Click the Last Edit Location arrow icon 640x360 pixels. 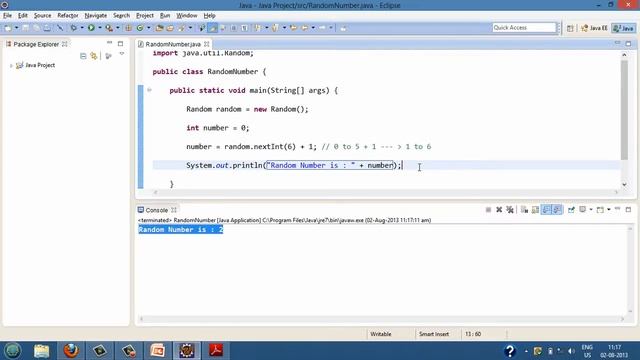tap(293, 28)
